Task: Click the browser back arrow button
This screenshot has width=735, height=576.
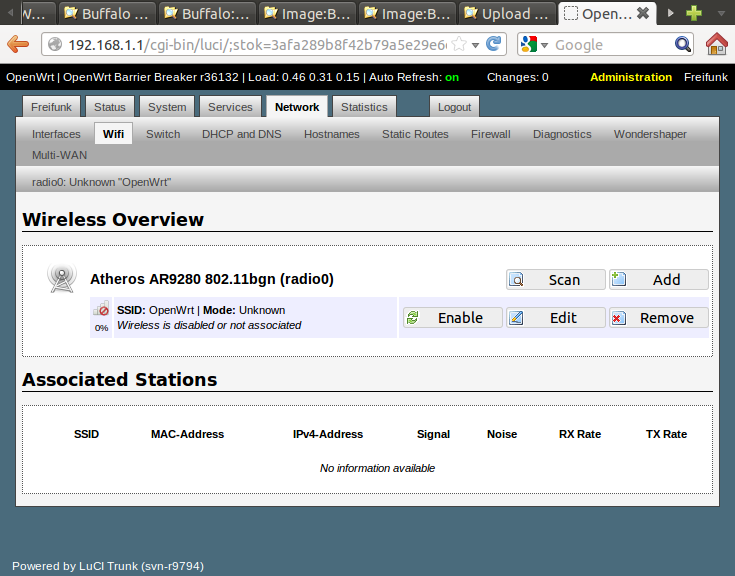Action: point(18,44)
